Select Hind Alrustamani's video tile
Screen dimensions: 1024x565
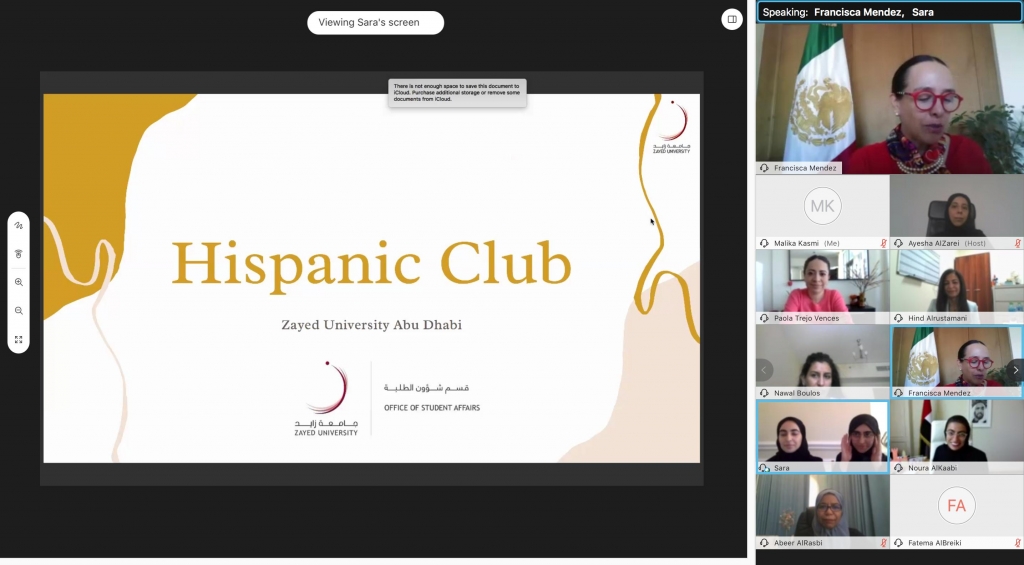coord(956,281)
